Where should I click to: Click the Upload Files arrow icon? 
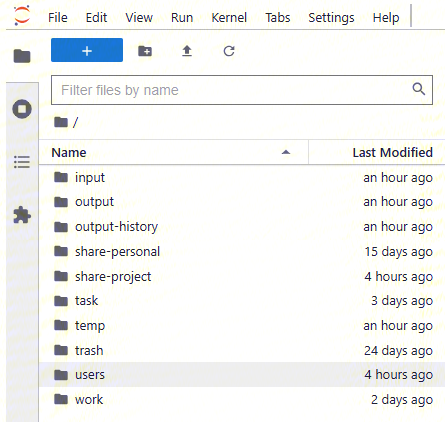(x=187, y=51)
